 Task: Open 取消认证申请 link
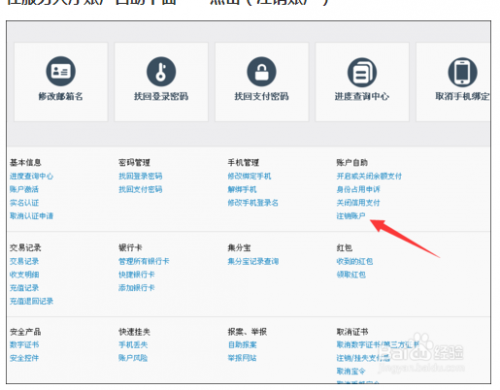click(x=31, y=216)
